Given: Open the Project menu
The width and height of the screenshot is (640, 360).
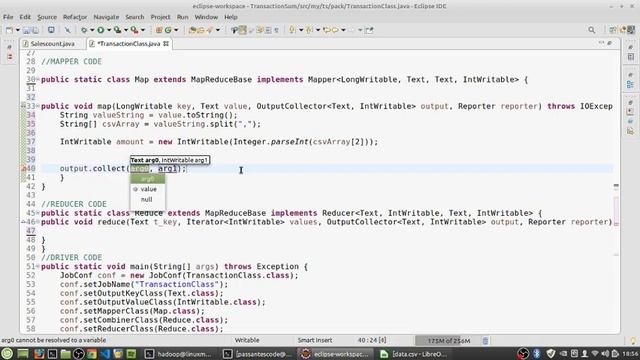Looking at the screenshot, I should point(160,17).
